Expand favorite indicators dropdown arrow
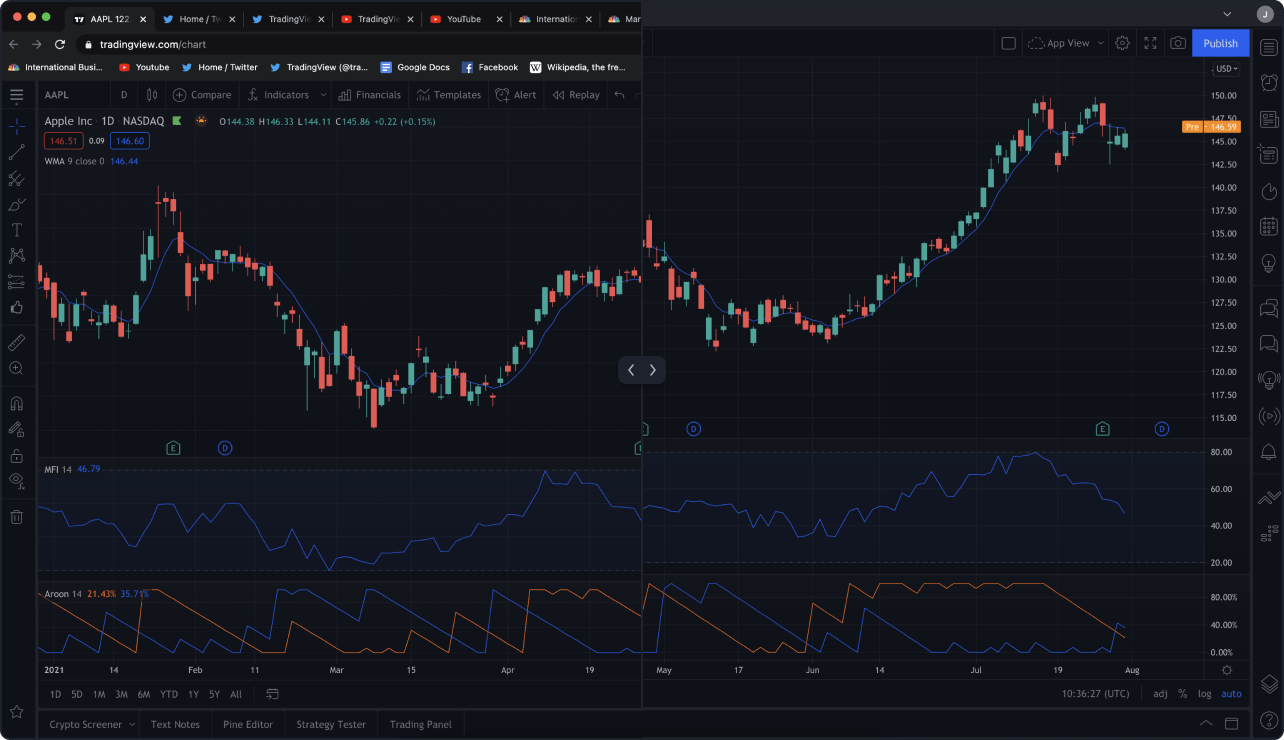 [x=322, y=95]
